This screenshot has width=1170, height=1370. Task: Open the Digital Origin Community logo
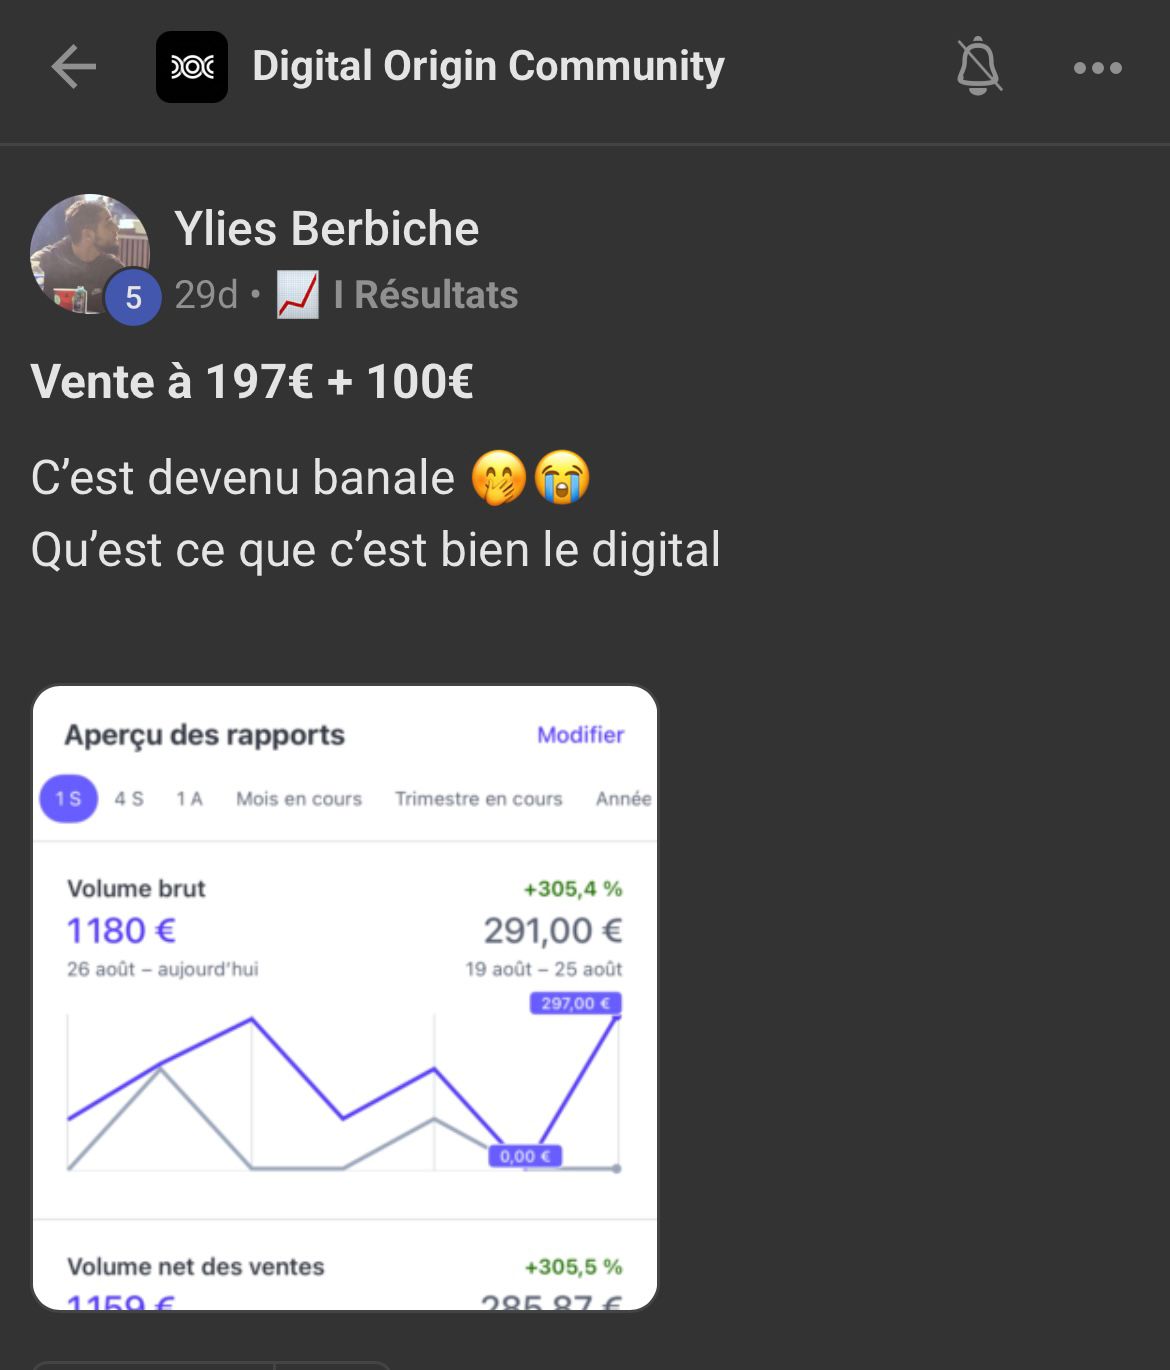point(192,67)
